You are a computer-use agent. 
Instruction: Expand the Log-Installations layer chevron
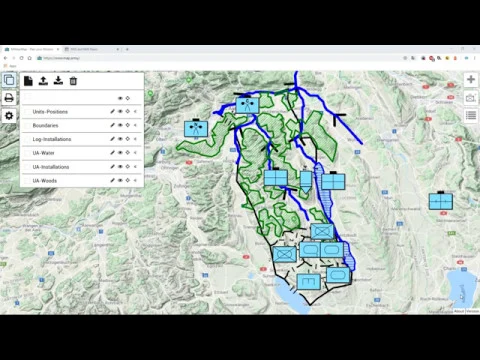[x=135, y=139]
